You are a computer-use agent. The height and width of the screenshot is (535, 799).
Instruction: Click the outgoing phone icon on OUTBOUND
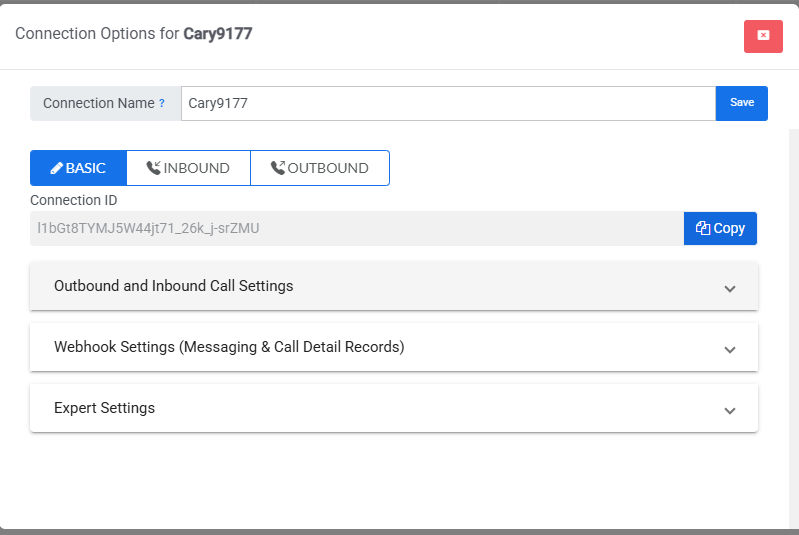pos(277,168)
